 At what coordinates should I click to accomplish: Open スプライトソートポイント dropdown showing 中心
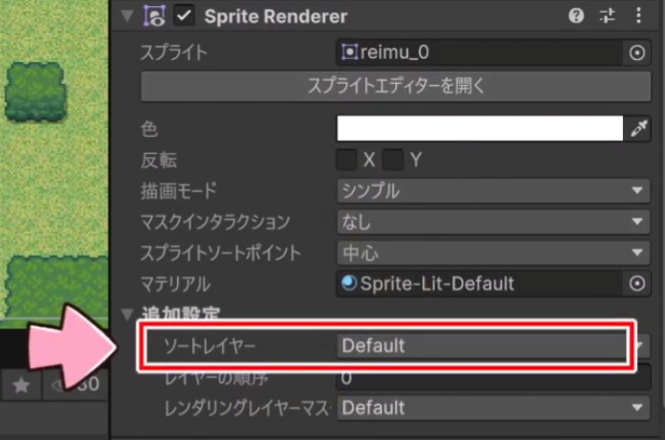493,253
